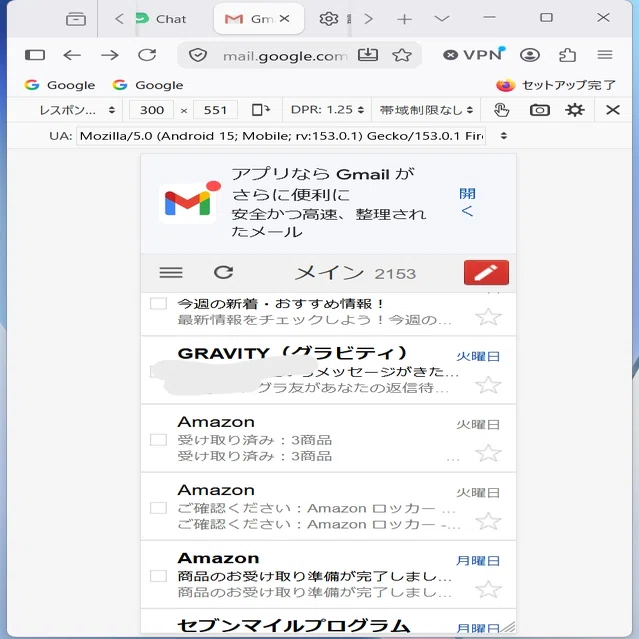Screen dimensions: 639x639
Task: Refresh the Gmail inbox
Action: (224, 272)
